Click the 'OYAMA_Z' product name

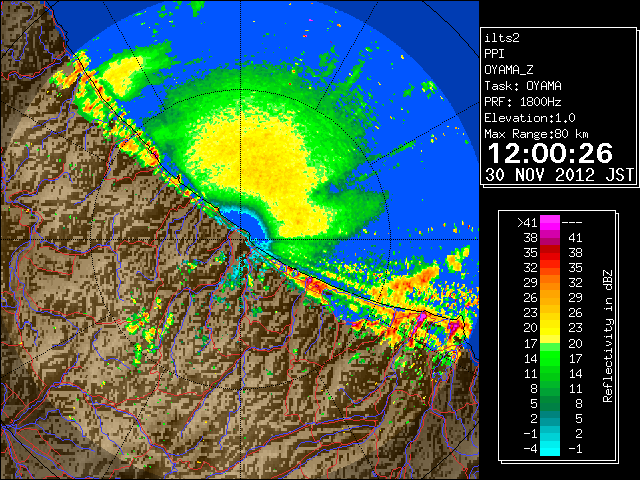[509, 70]
